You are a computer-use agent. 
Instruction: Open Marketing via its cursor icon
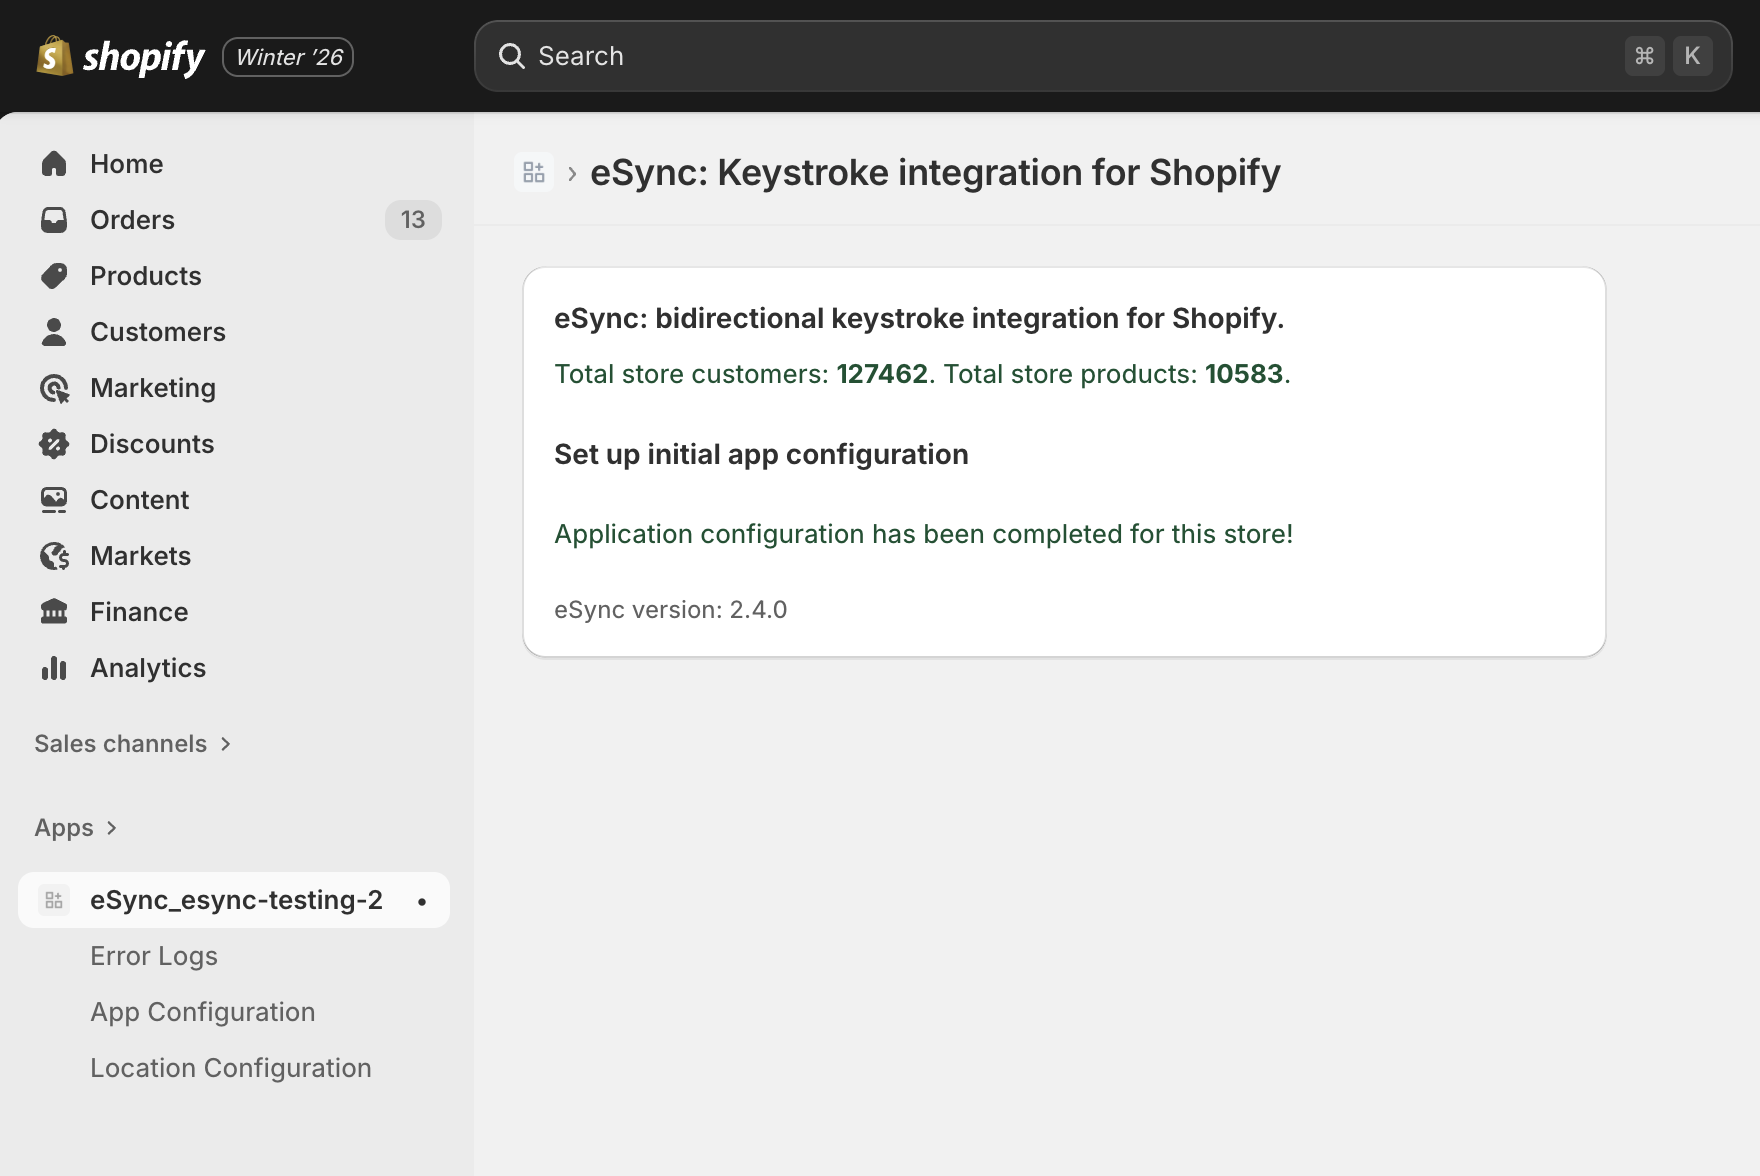55,387
